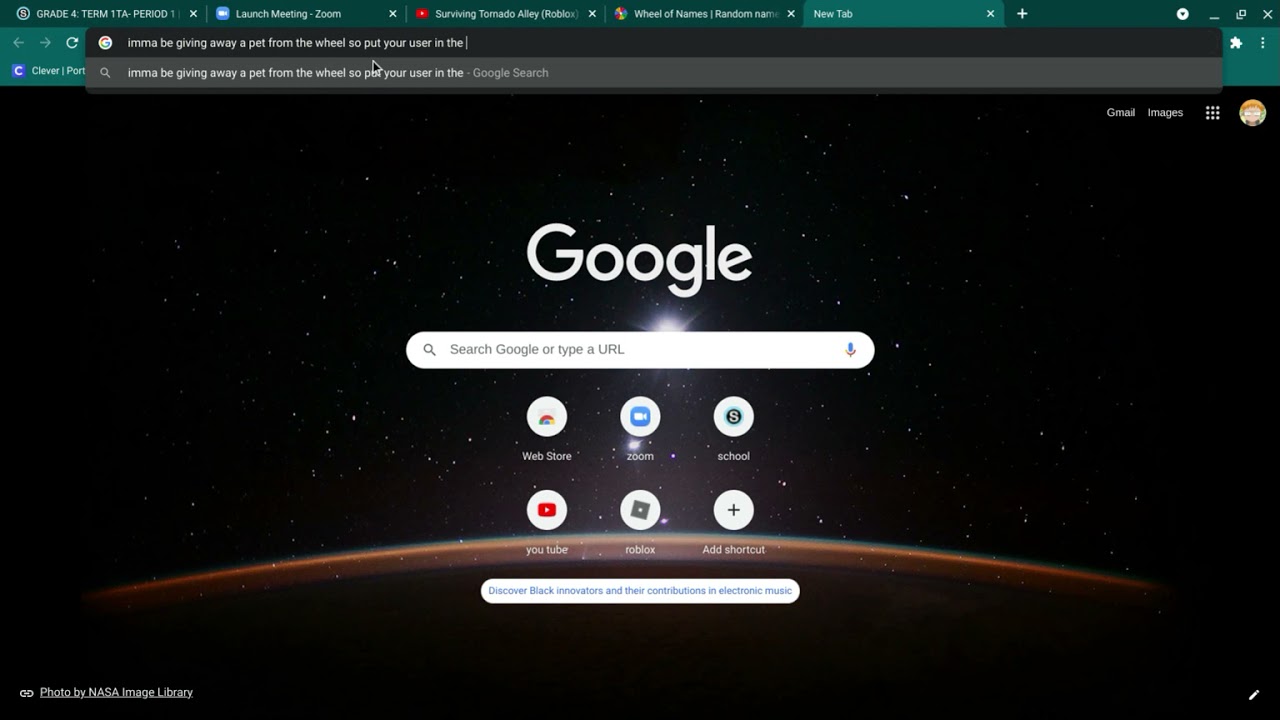Open Discover Black innovators promo link
The width and height of the screenshot is (1280, 720).
[x=640, y=591]
